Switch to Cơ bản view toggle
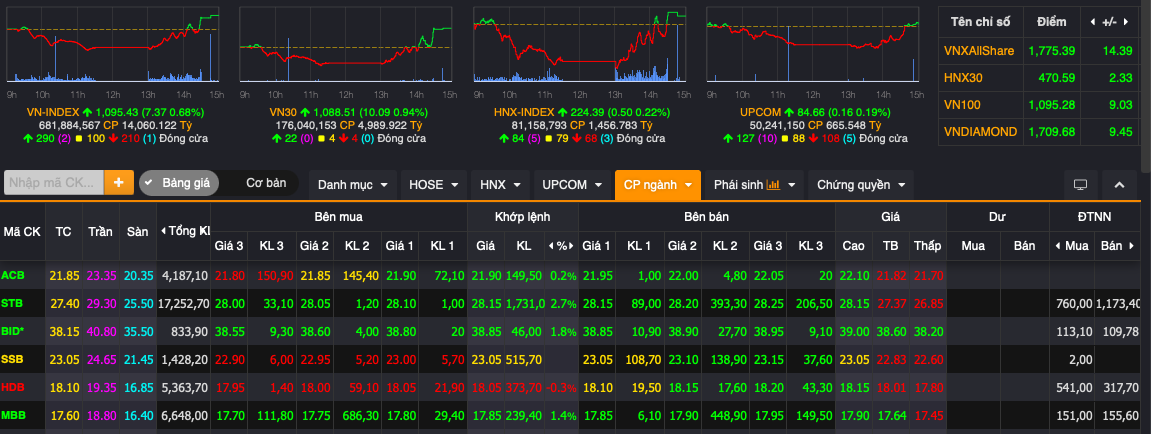Viewport: 1151px width, 434px height. [266, 183]
